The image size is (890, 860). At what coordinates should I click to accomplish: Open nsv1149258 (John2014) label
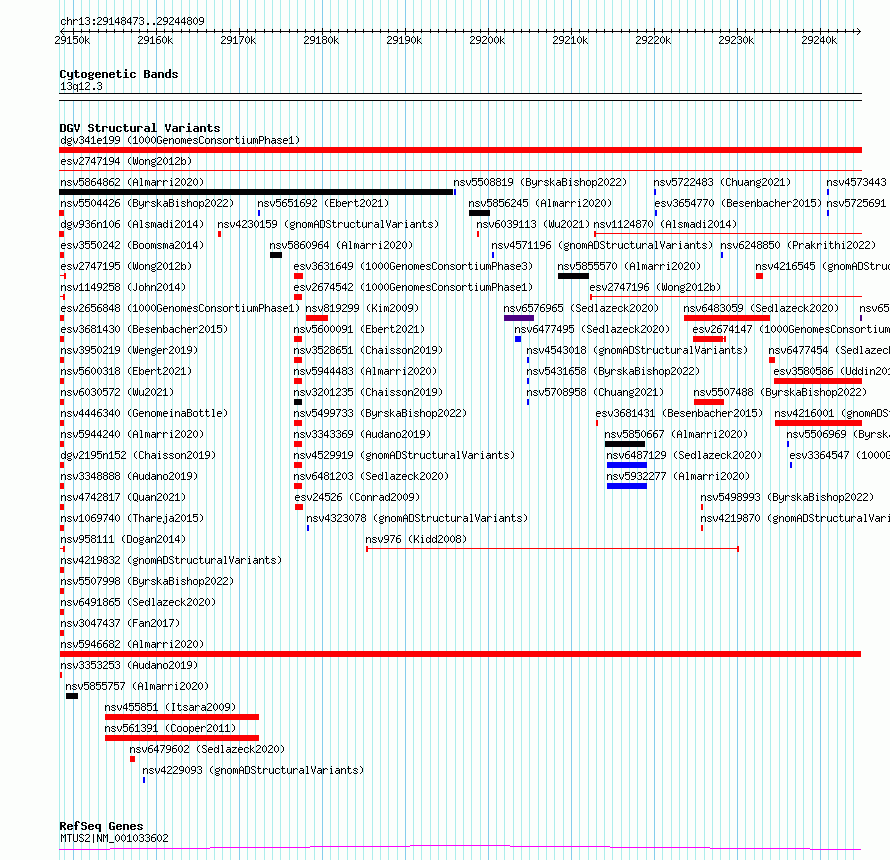coord(123,287)
